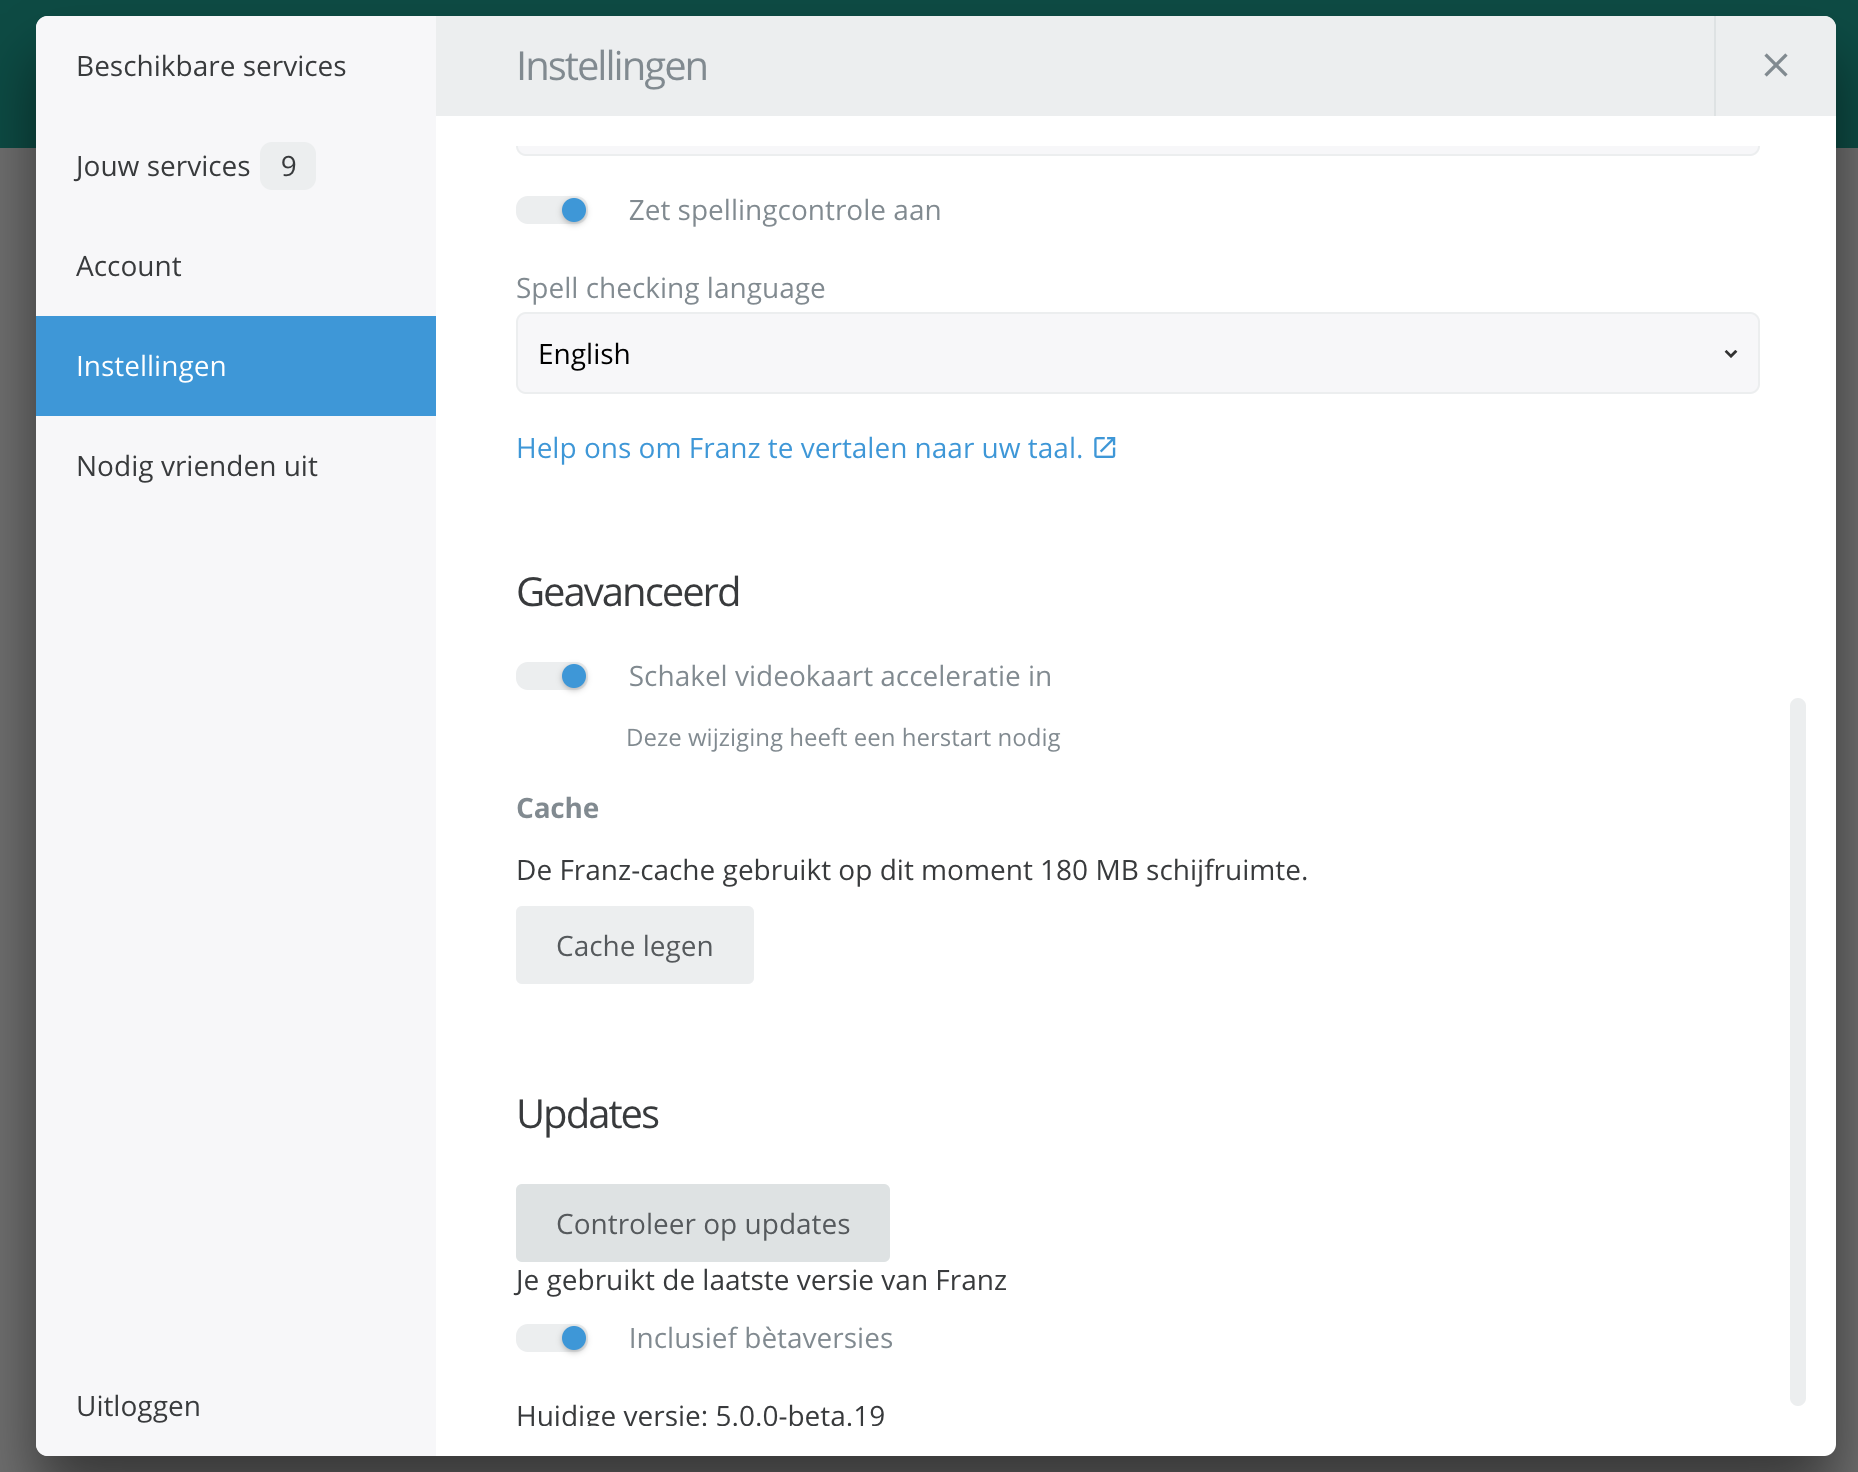Click the settings panel vertical scrollbar

(x=1798, y=1052)
